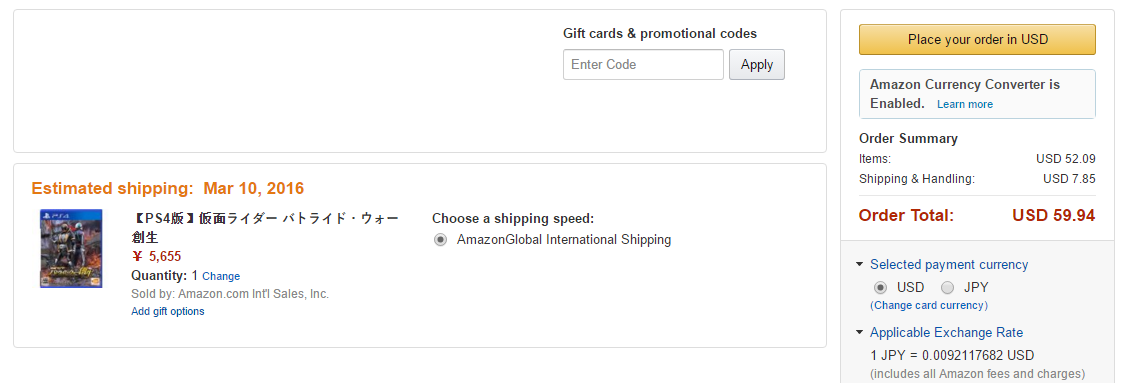Click the Place your order in USD button
This screenshot has height=383, width=1139.
click(977, 39)
